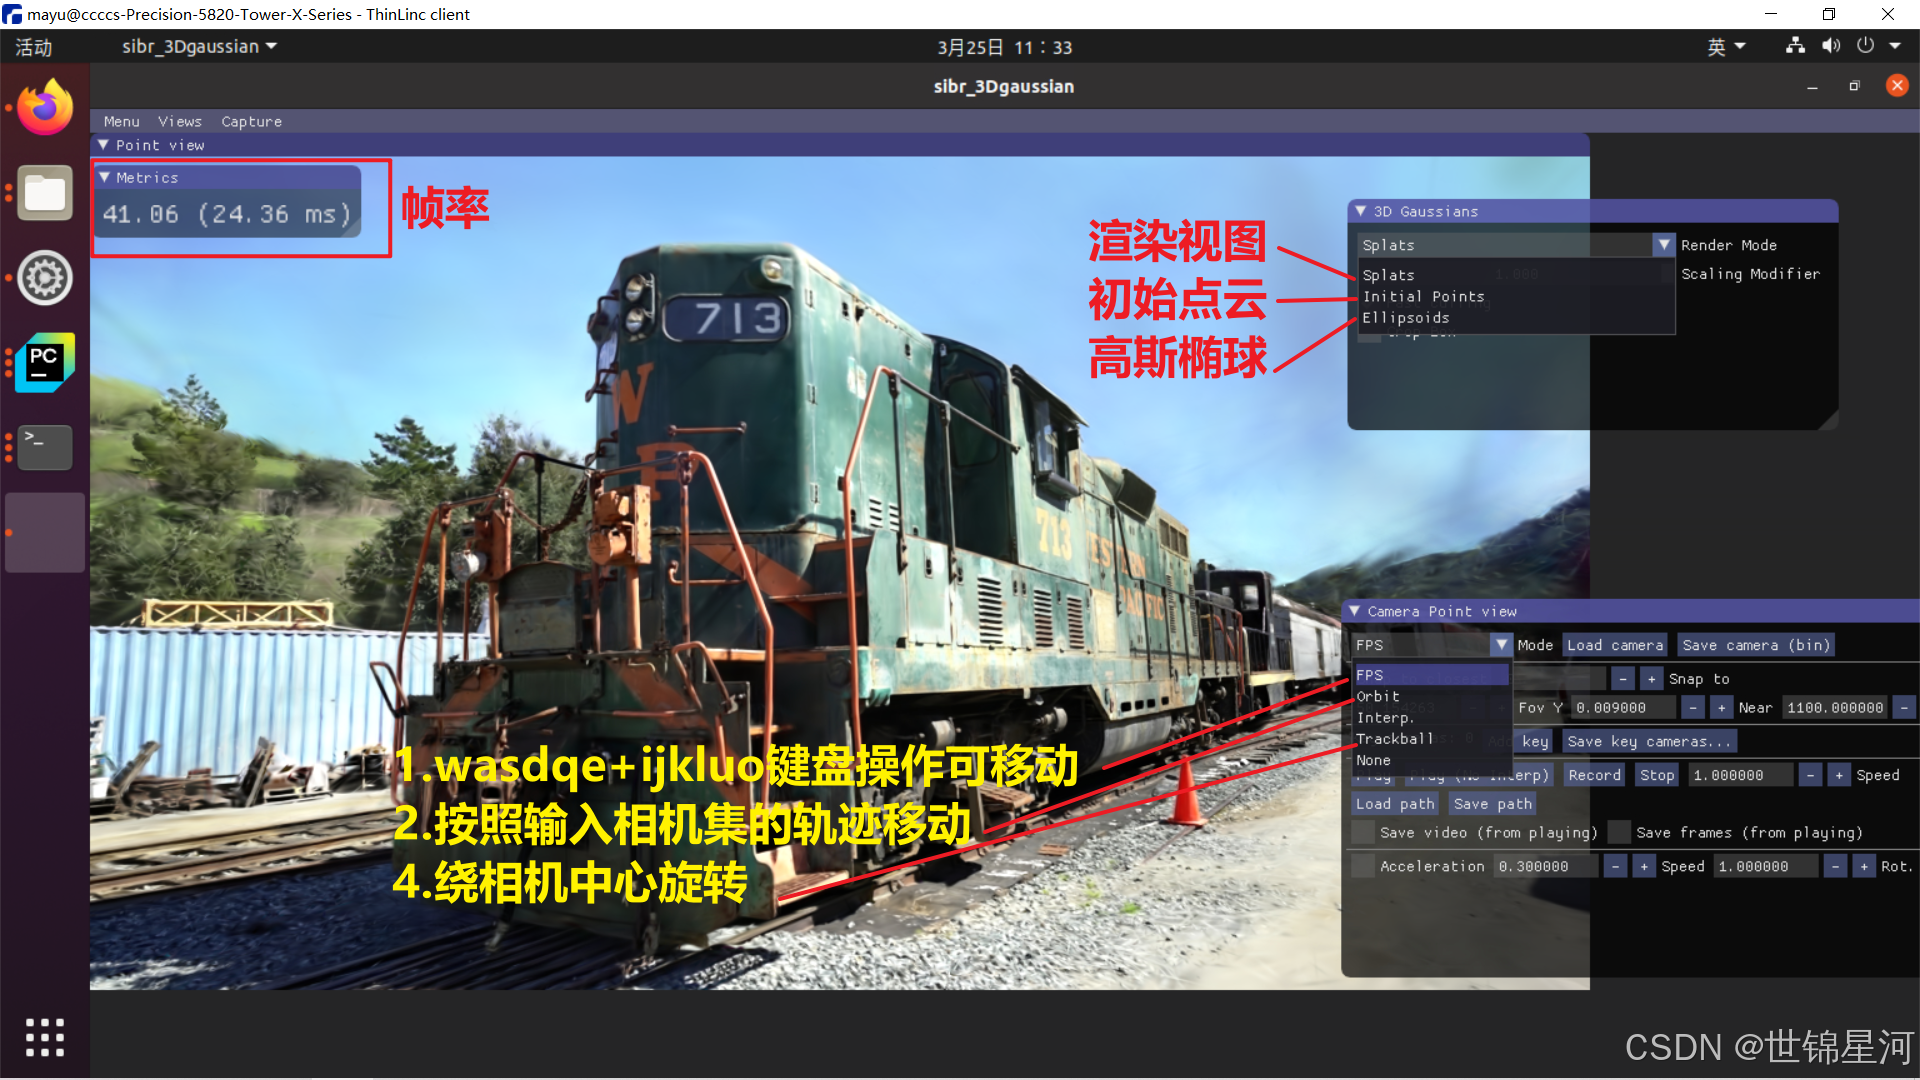Open the Menu menu
Screen dimensions: 1920x1080
coord(122,121)
